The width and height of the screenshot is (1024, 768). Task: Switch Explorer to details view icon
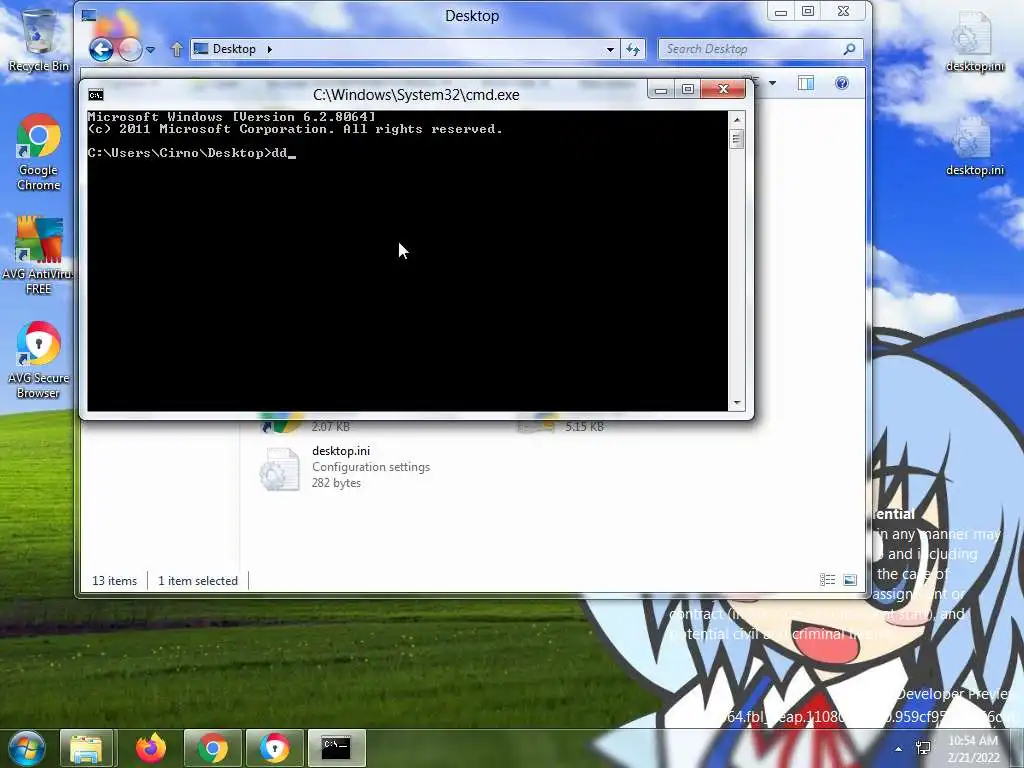pyautogui.click(x=827, y=580)
